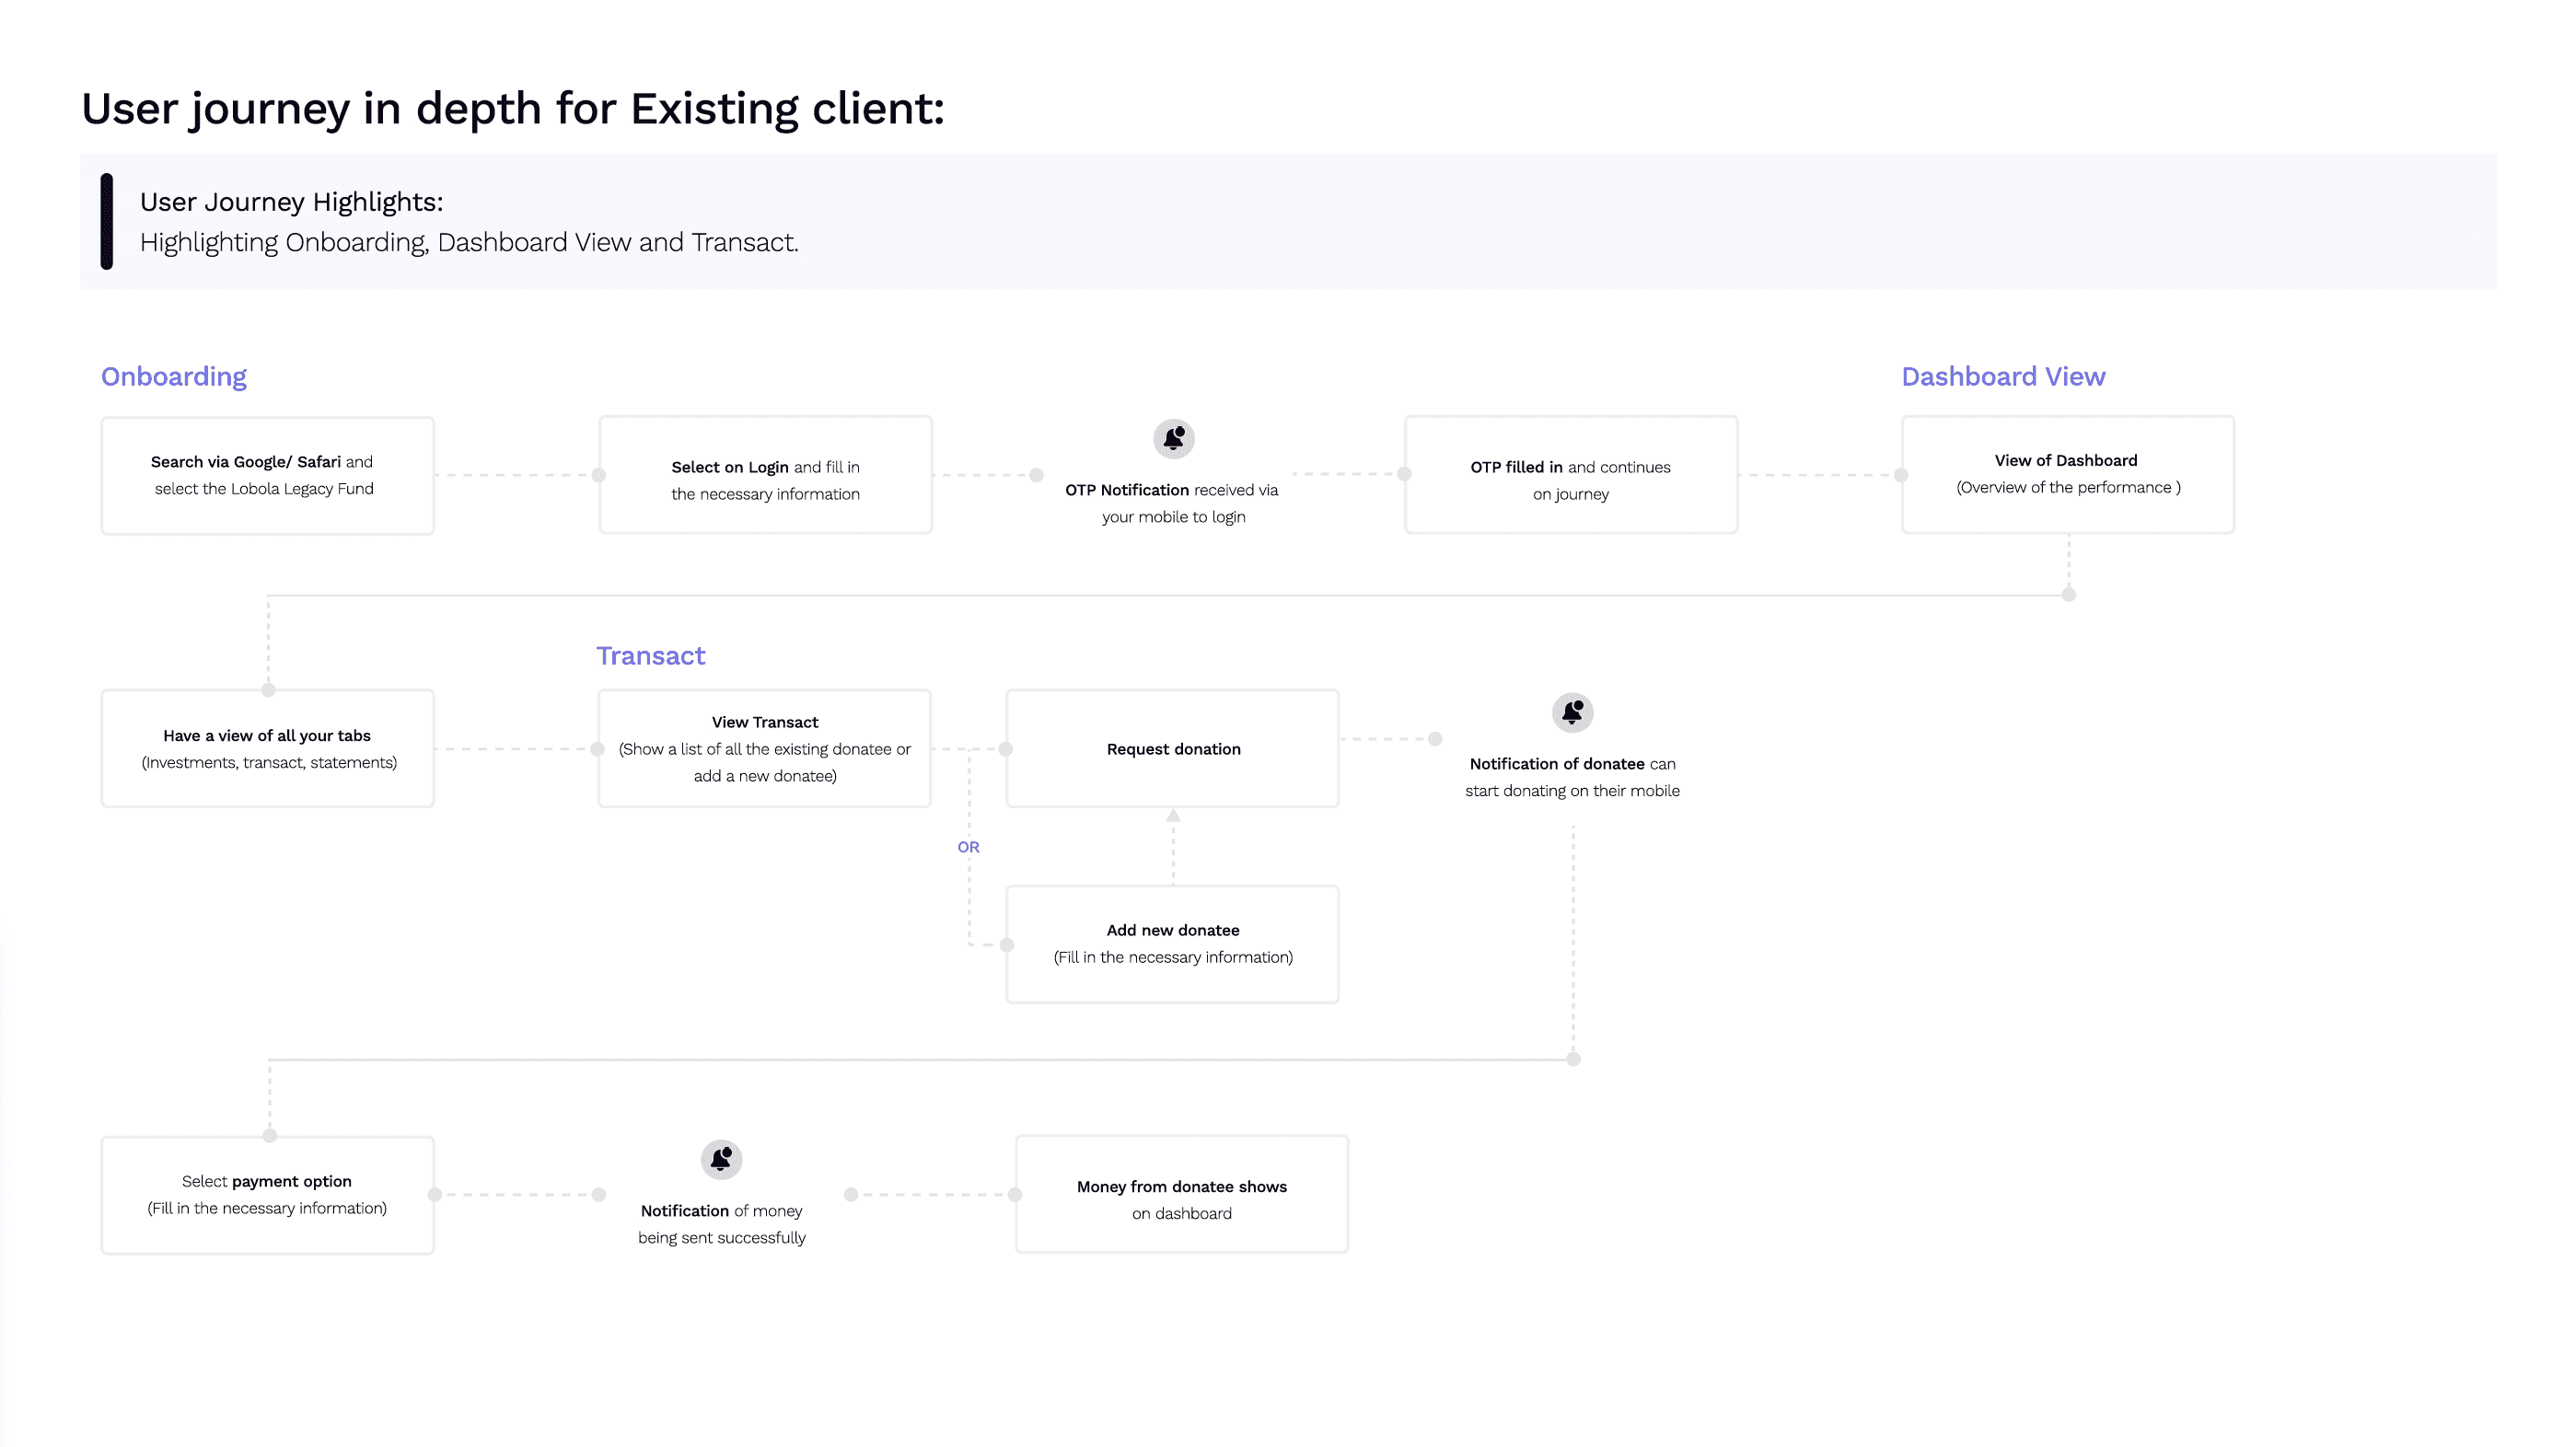Click the View of Dashboard box
The height and width of the screenshot is (1447, 2576).
pos(2067,476)
